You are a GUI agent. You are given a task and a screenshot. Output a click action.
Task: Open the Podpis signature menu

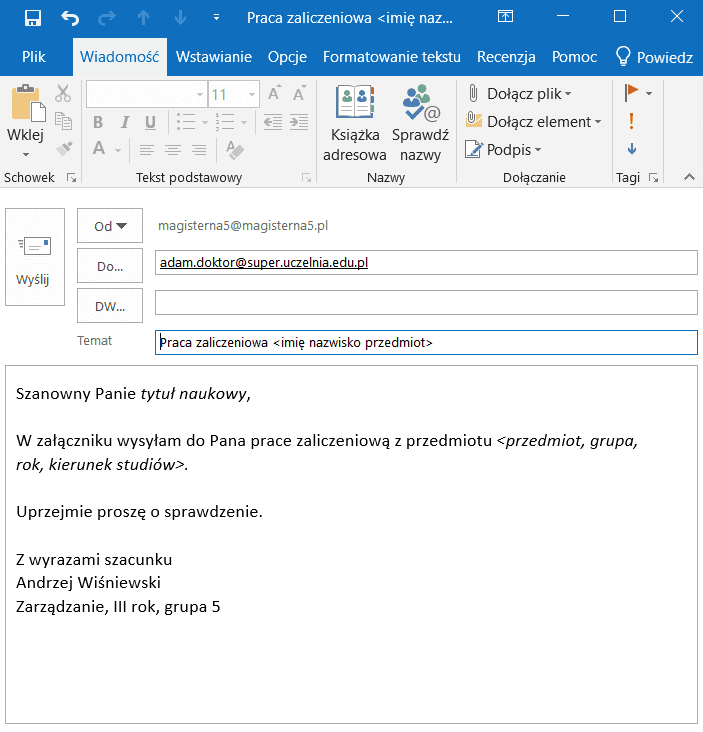click(x=503, y=149)
